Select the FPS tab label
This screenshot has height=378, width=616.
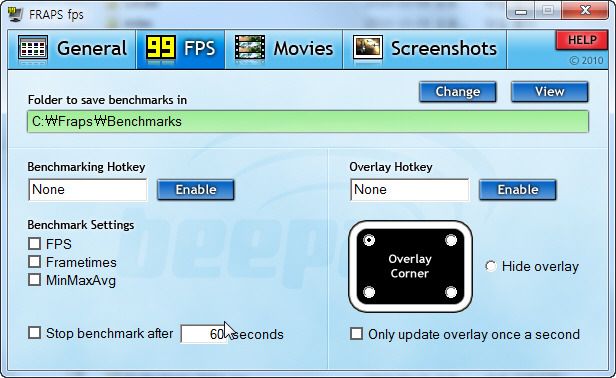point(200,49)
